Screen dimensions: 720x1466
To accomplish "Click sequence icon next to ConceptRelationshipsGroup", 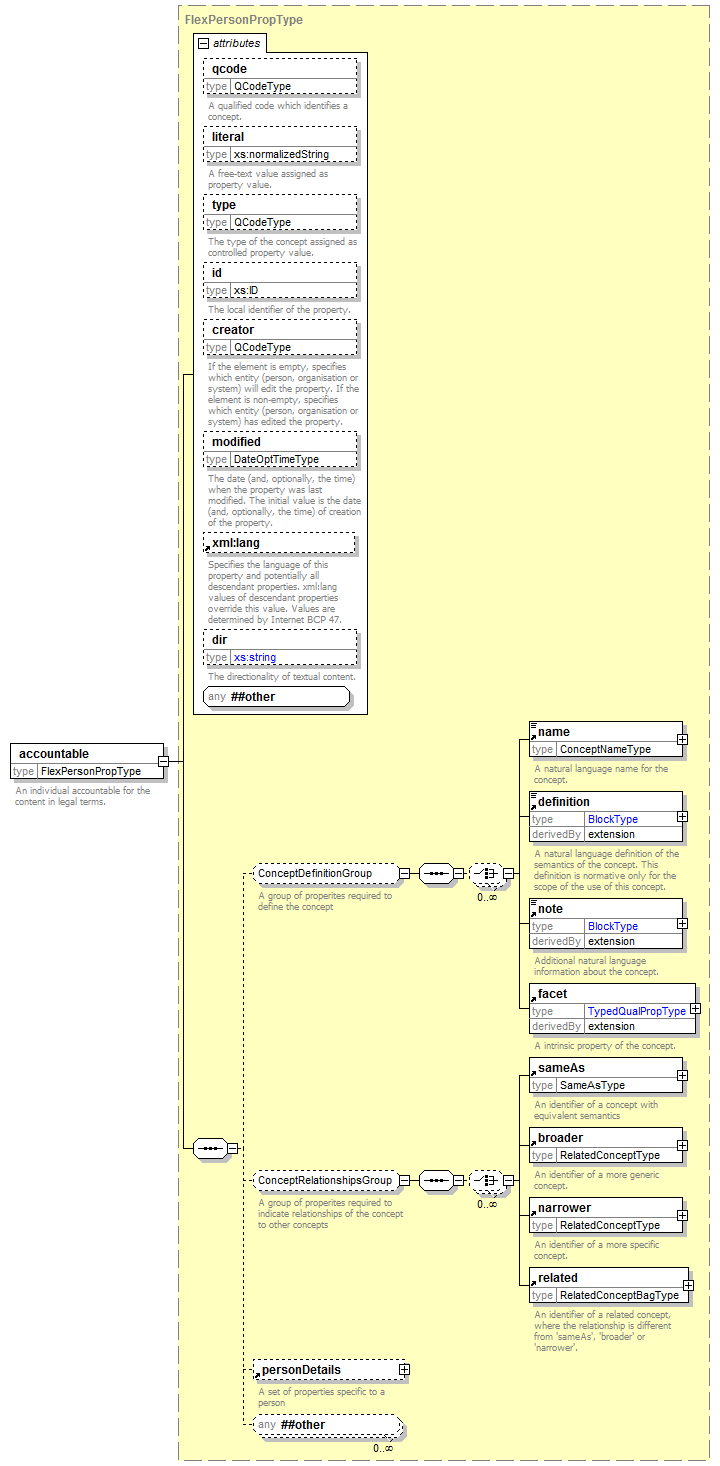I will pos(435,1180).
